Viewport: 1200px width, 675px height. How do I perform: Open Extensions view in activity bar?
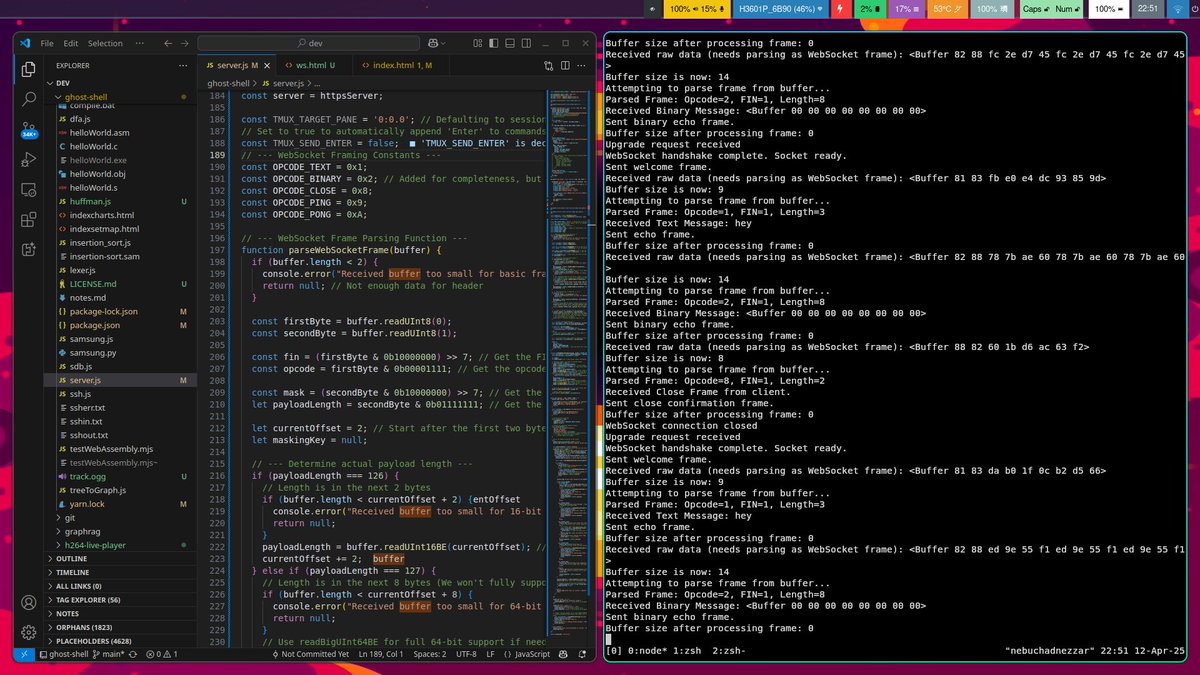(x=29, y=219)
